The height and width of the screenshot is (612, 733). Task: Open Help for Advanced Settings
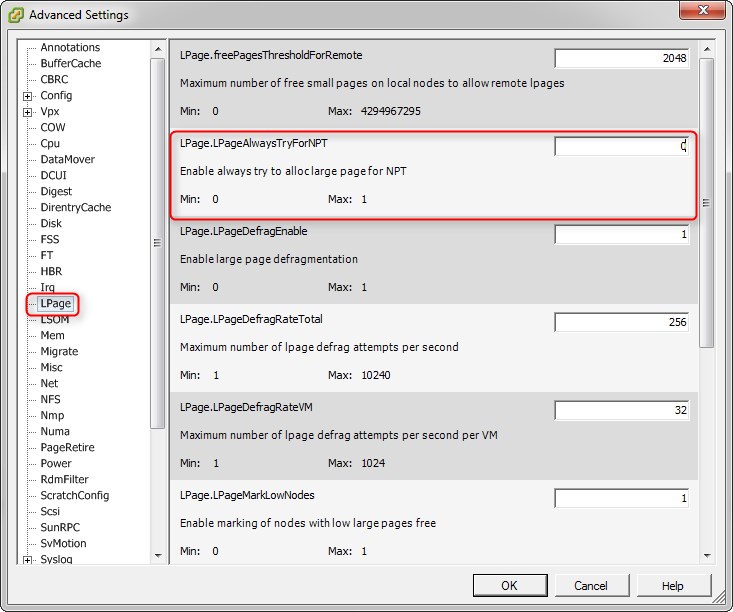click(x=672, y=585)
